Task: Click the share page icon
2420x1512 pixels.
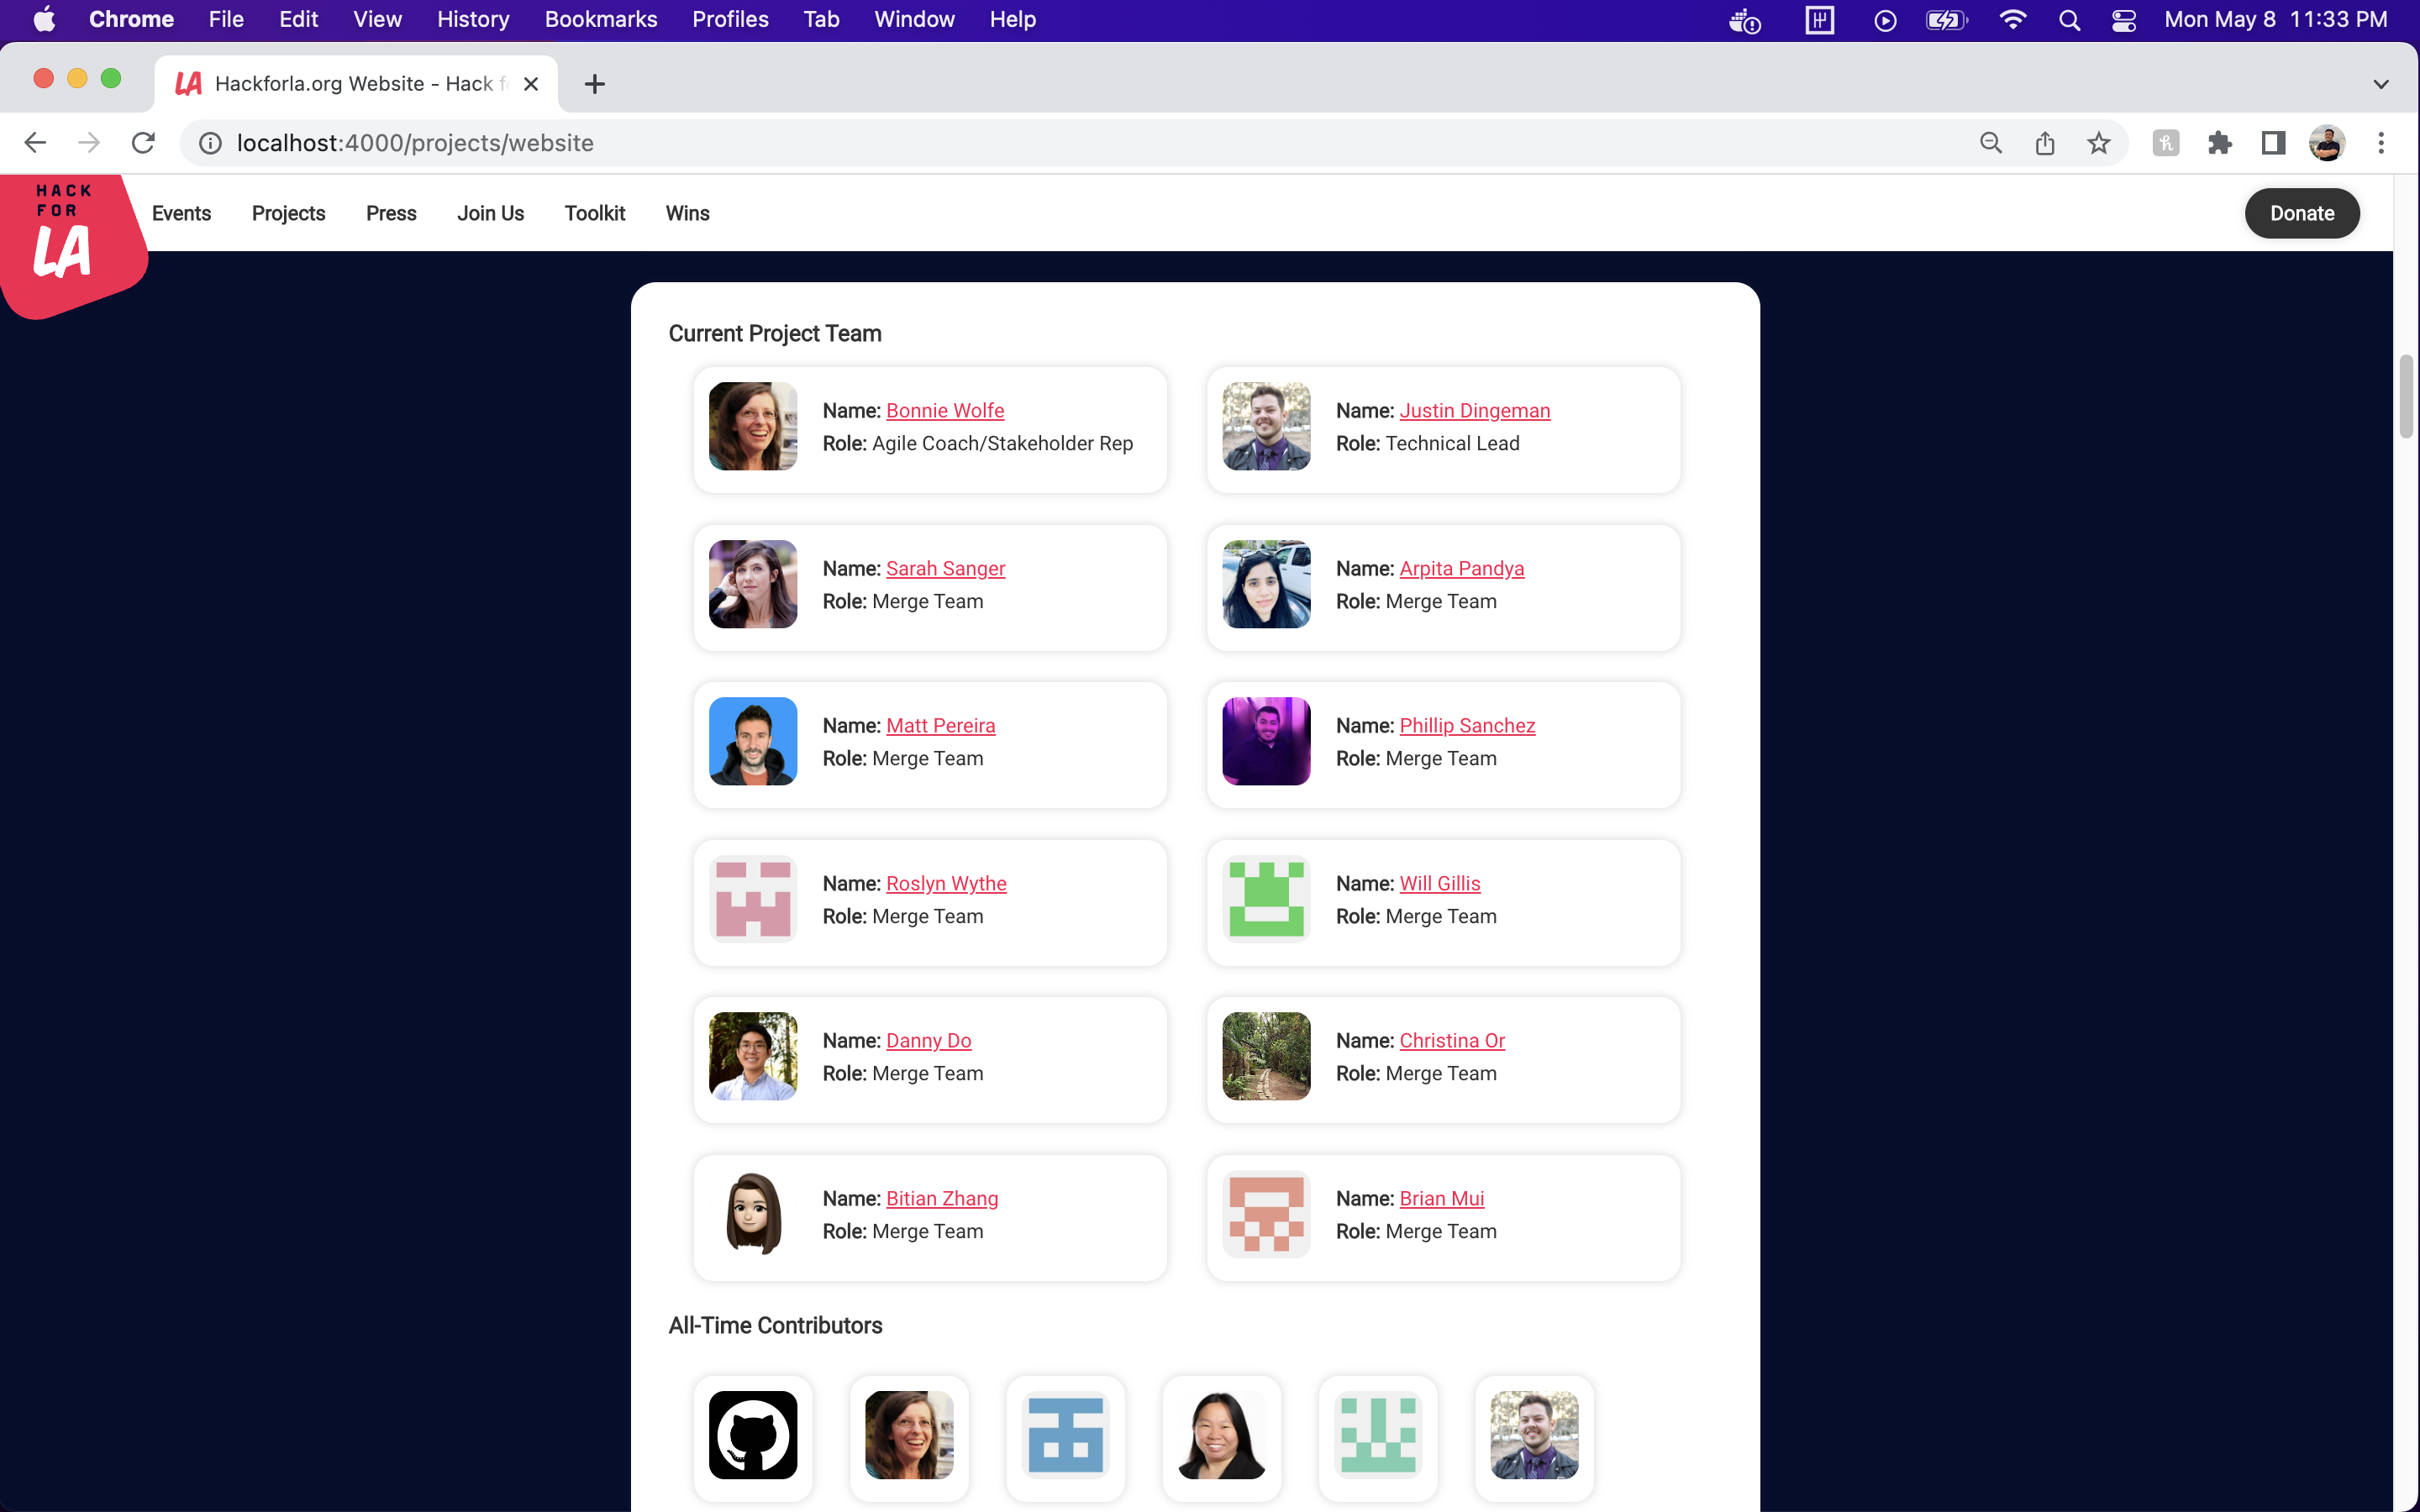Action: click(x=2044, y=143)
